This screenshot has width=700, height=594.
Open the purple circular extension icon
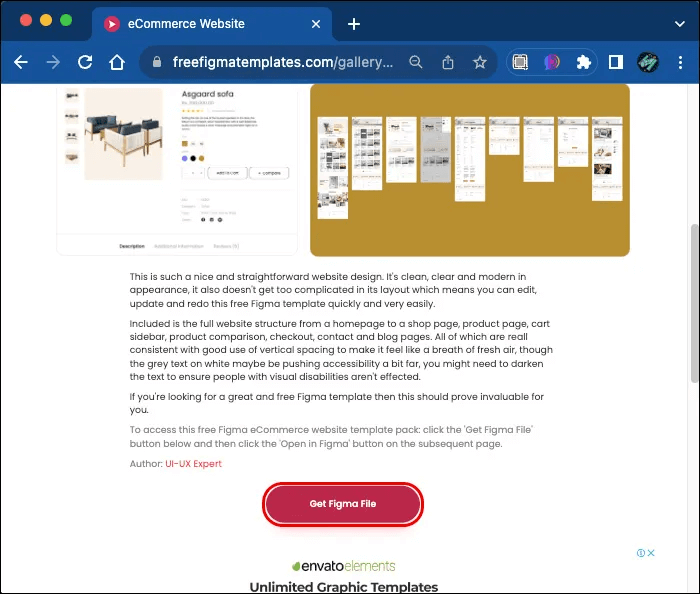click(552, 62)
